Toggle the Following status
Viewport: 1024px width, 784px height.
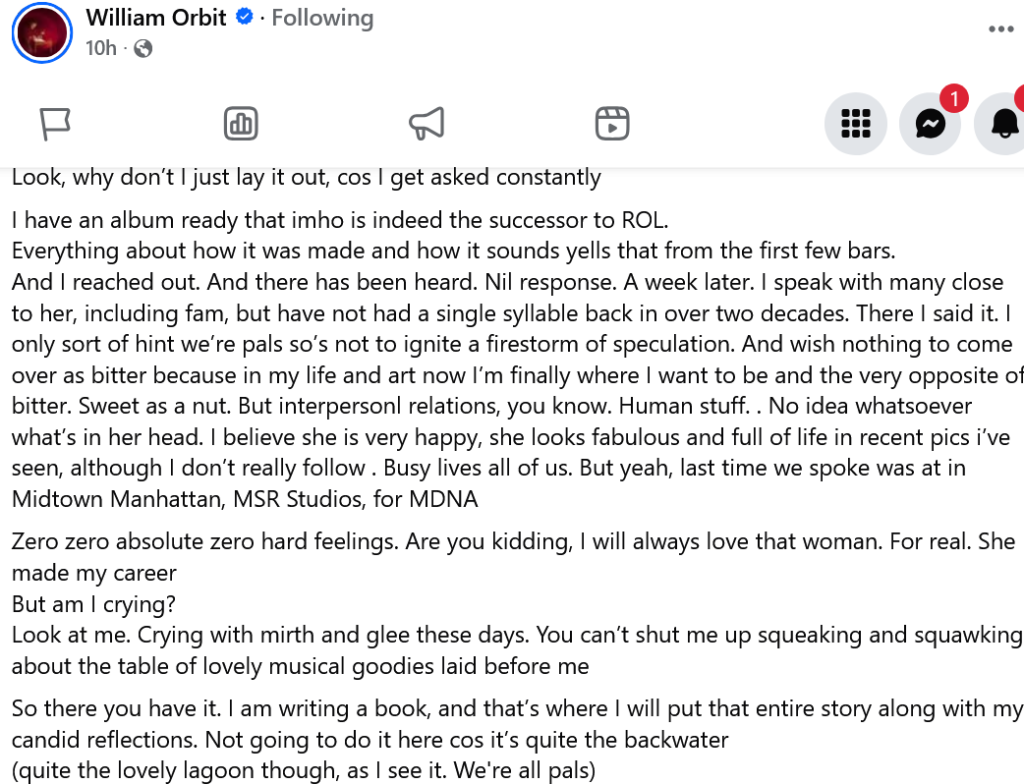pos(322,17)
